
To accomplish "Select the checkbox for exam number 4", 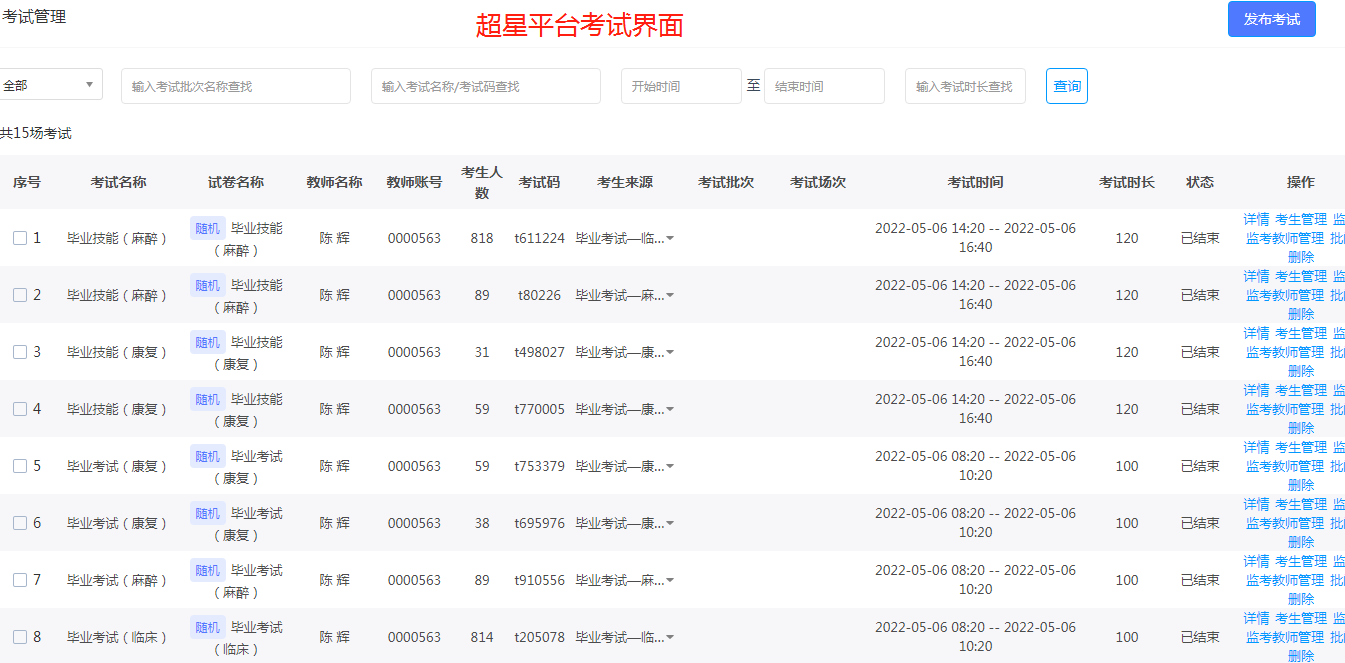I will tap(20, 409).
